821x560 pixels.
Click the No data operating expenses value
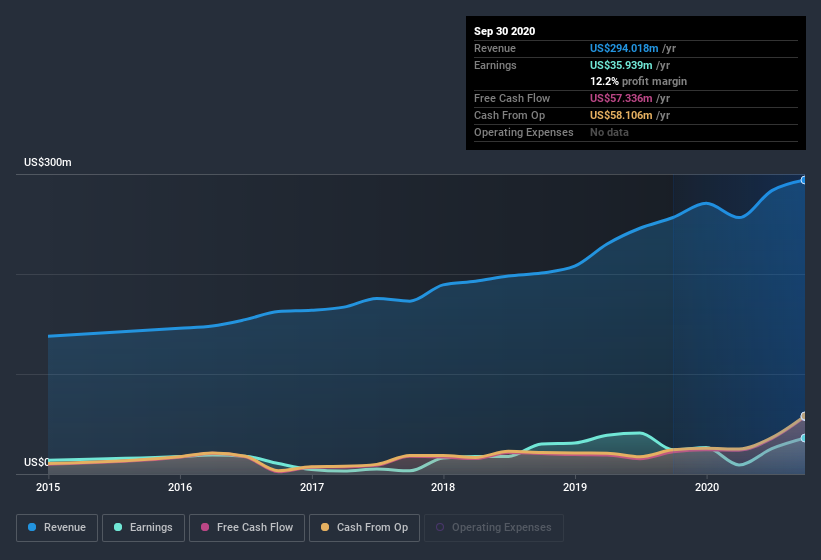pos(609,132)
